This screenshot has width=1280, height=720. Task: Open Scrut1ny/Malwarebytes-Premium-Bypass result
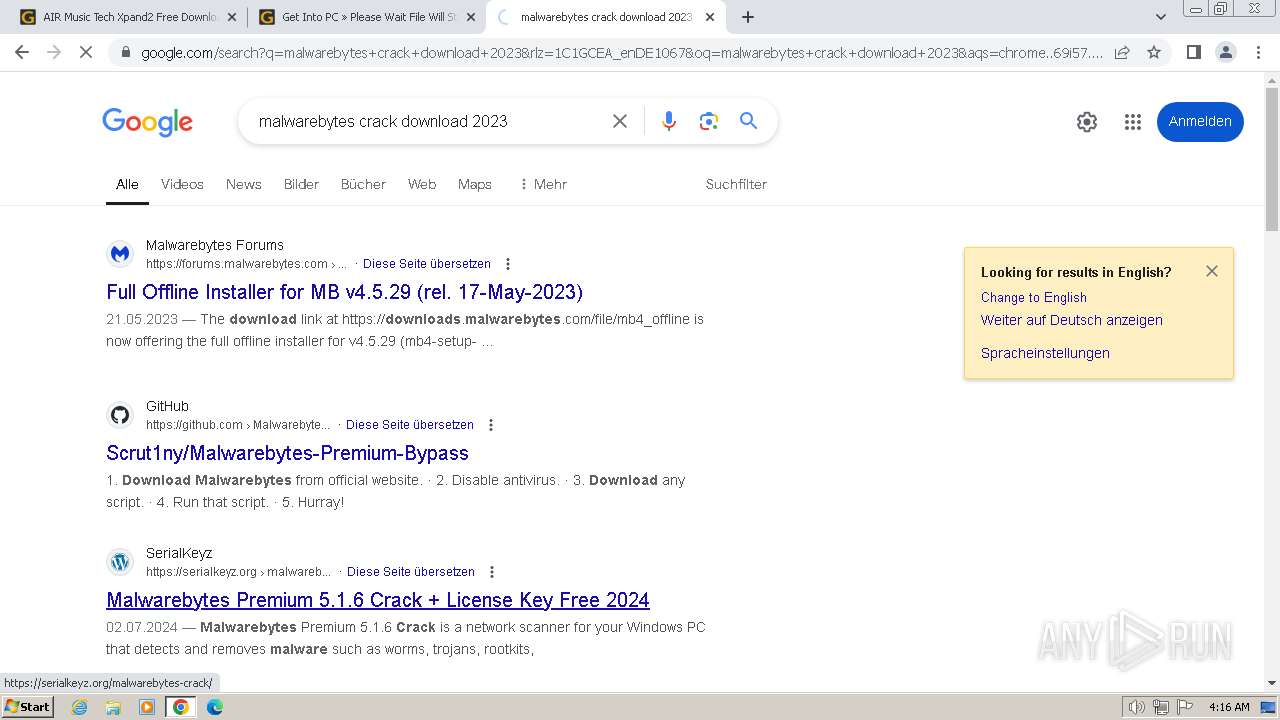point(288,453)
